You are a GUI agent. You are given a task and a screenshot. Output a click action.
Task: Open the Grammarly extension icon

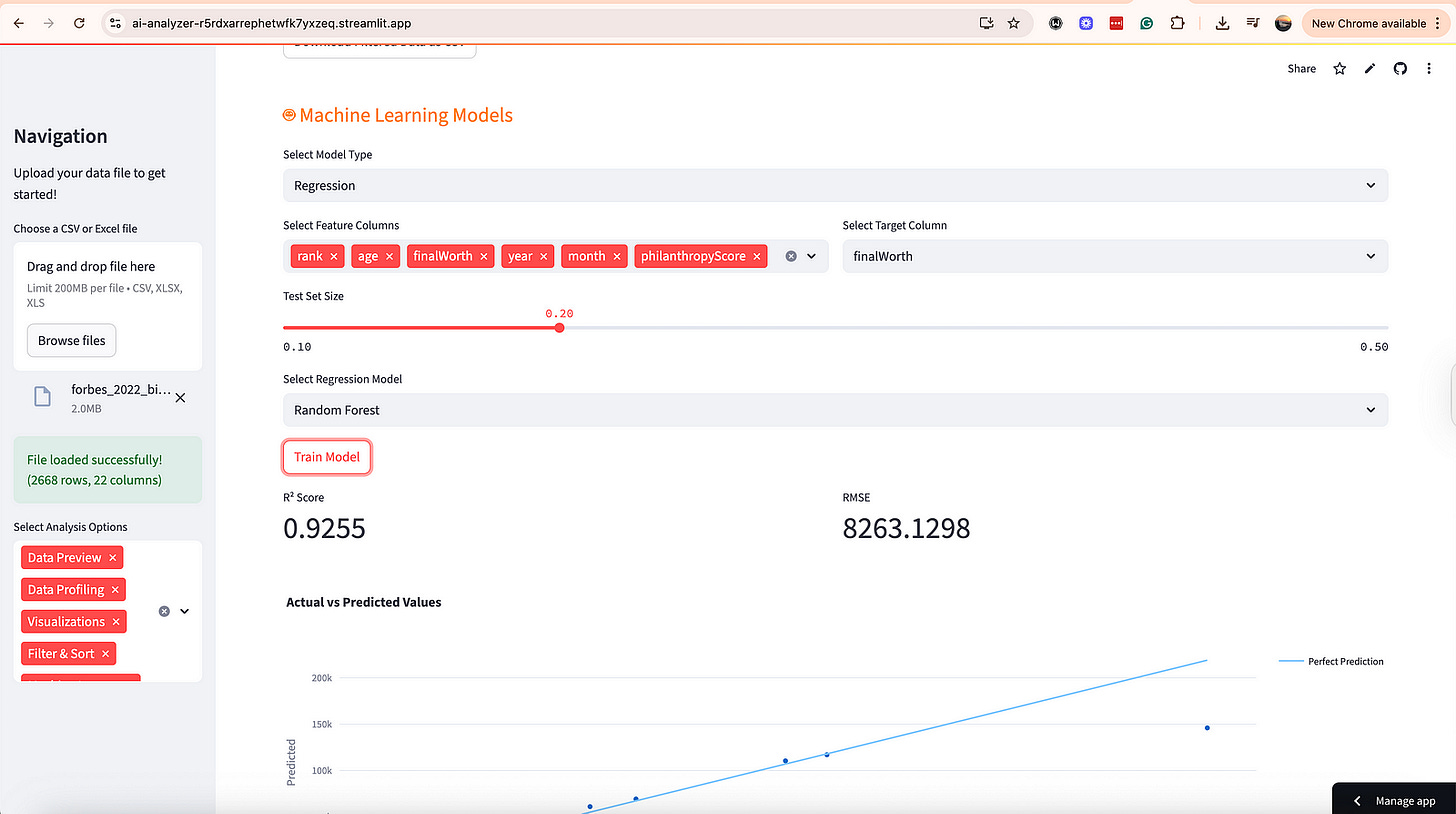click(x=1147, y=23)
